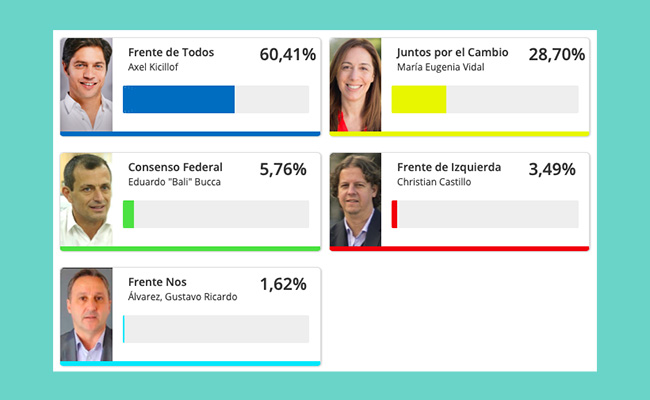Click the red Frente de Izquierda bar
This screenshot has height=400, width=650.
[x=485, y=214]
